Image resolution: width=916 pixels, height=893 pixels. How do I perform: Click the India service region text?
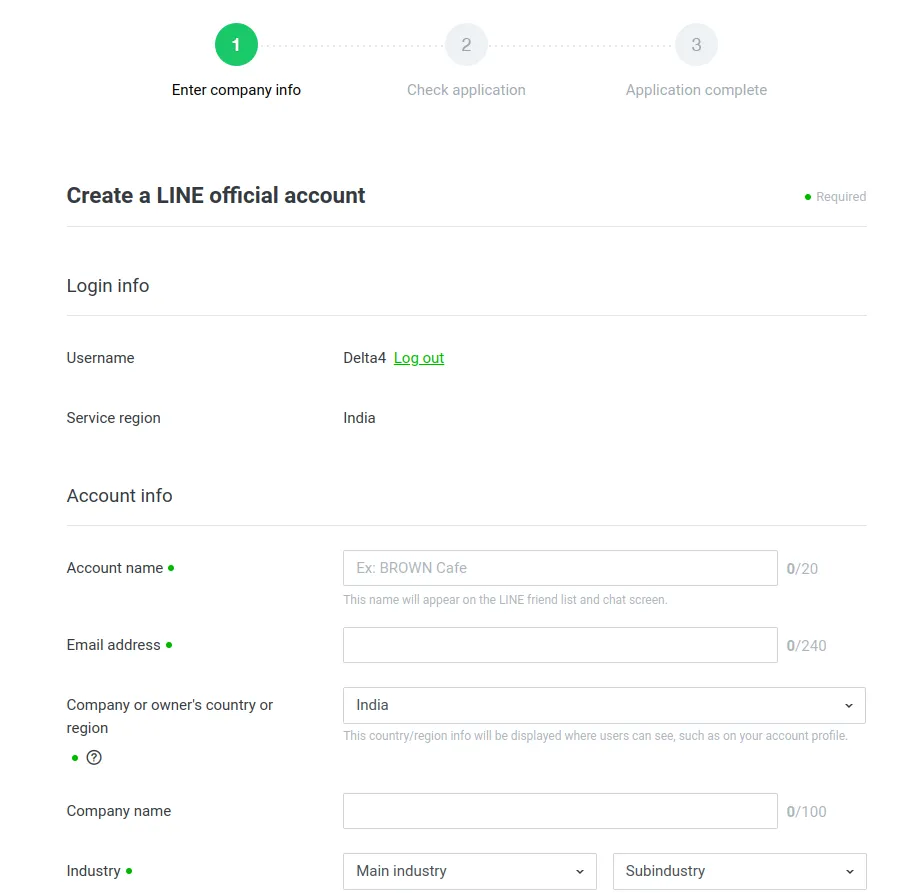(359, 418)
